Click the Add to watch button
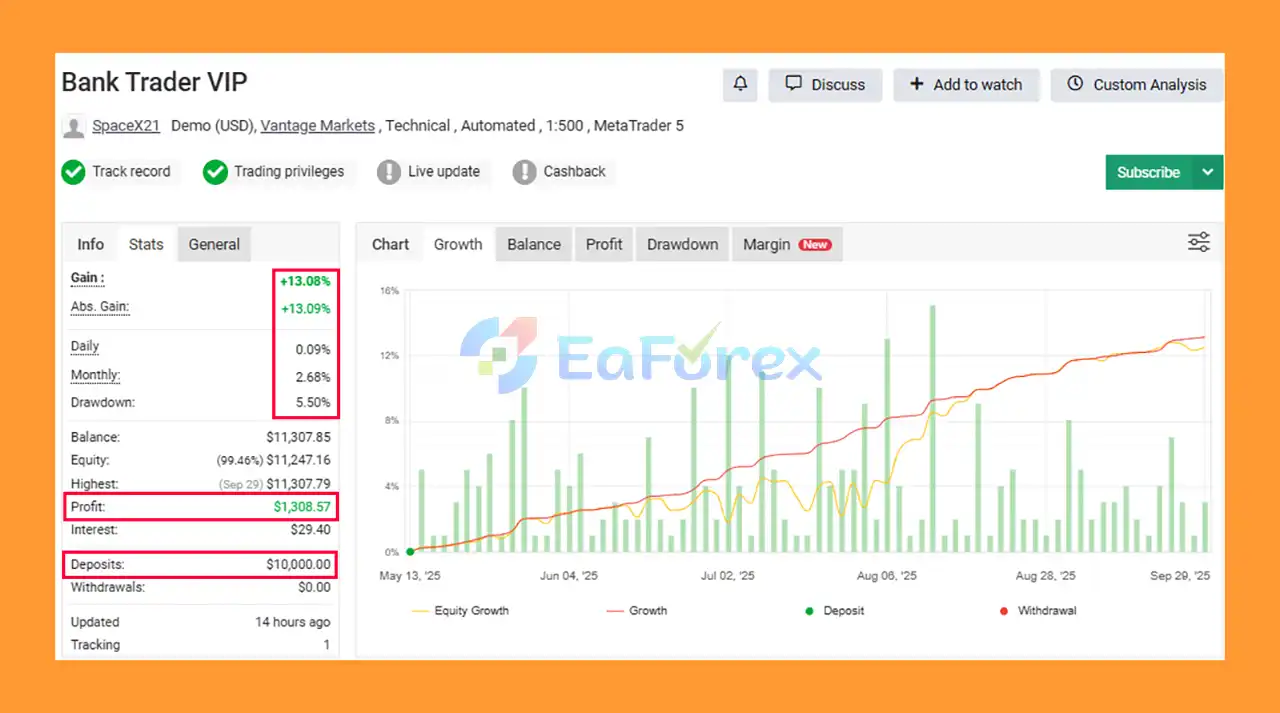Viewport: 1280px width, 713px height. (966, 85)
